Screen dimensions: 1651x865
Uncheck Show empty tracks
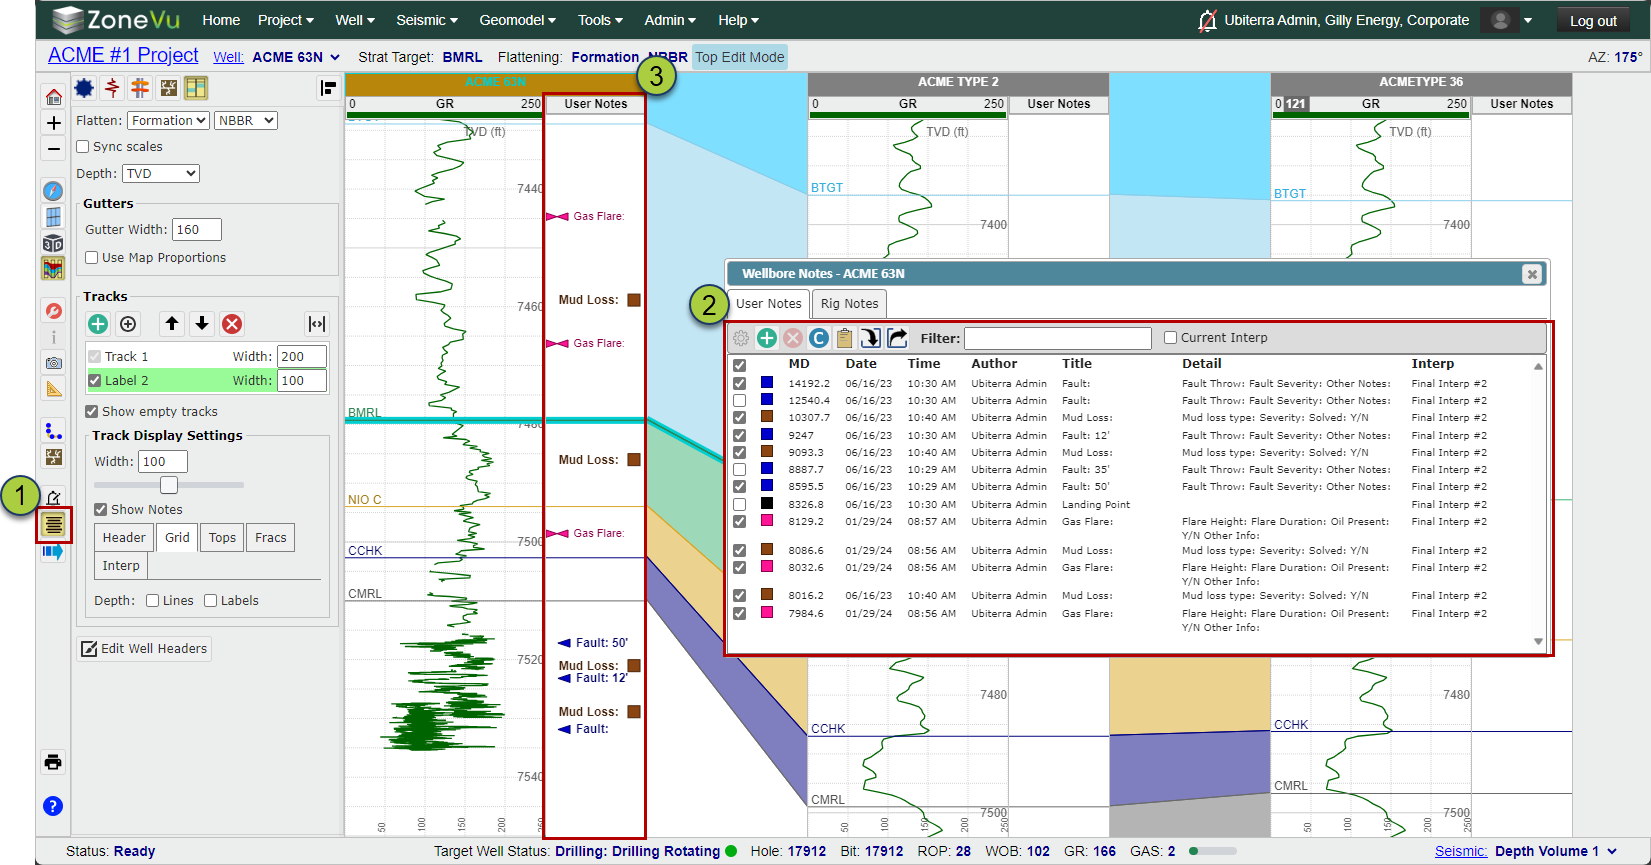tap(92, 412)
